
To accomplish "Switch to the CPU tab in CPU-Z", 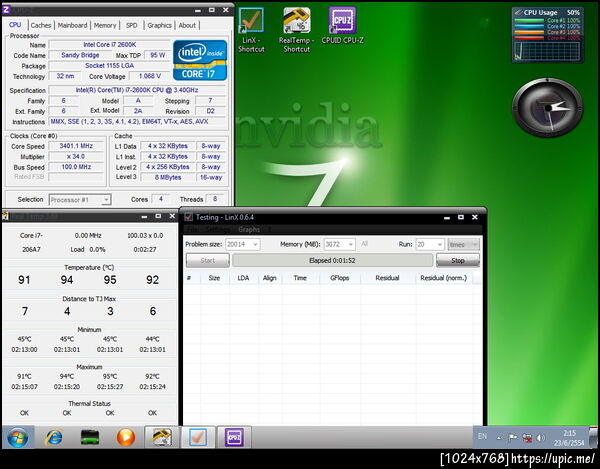I will [x=15, y=25].
